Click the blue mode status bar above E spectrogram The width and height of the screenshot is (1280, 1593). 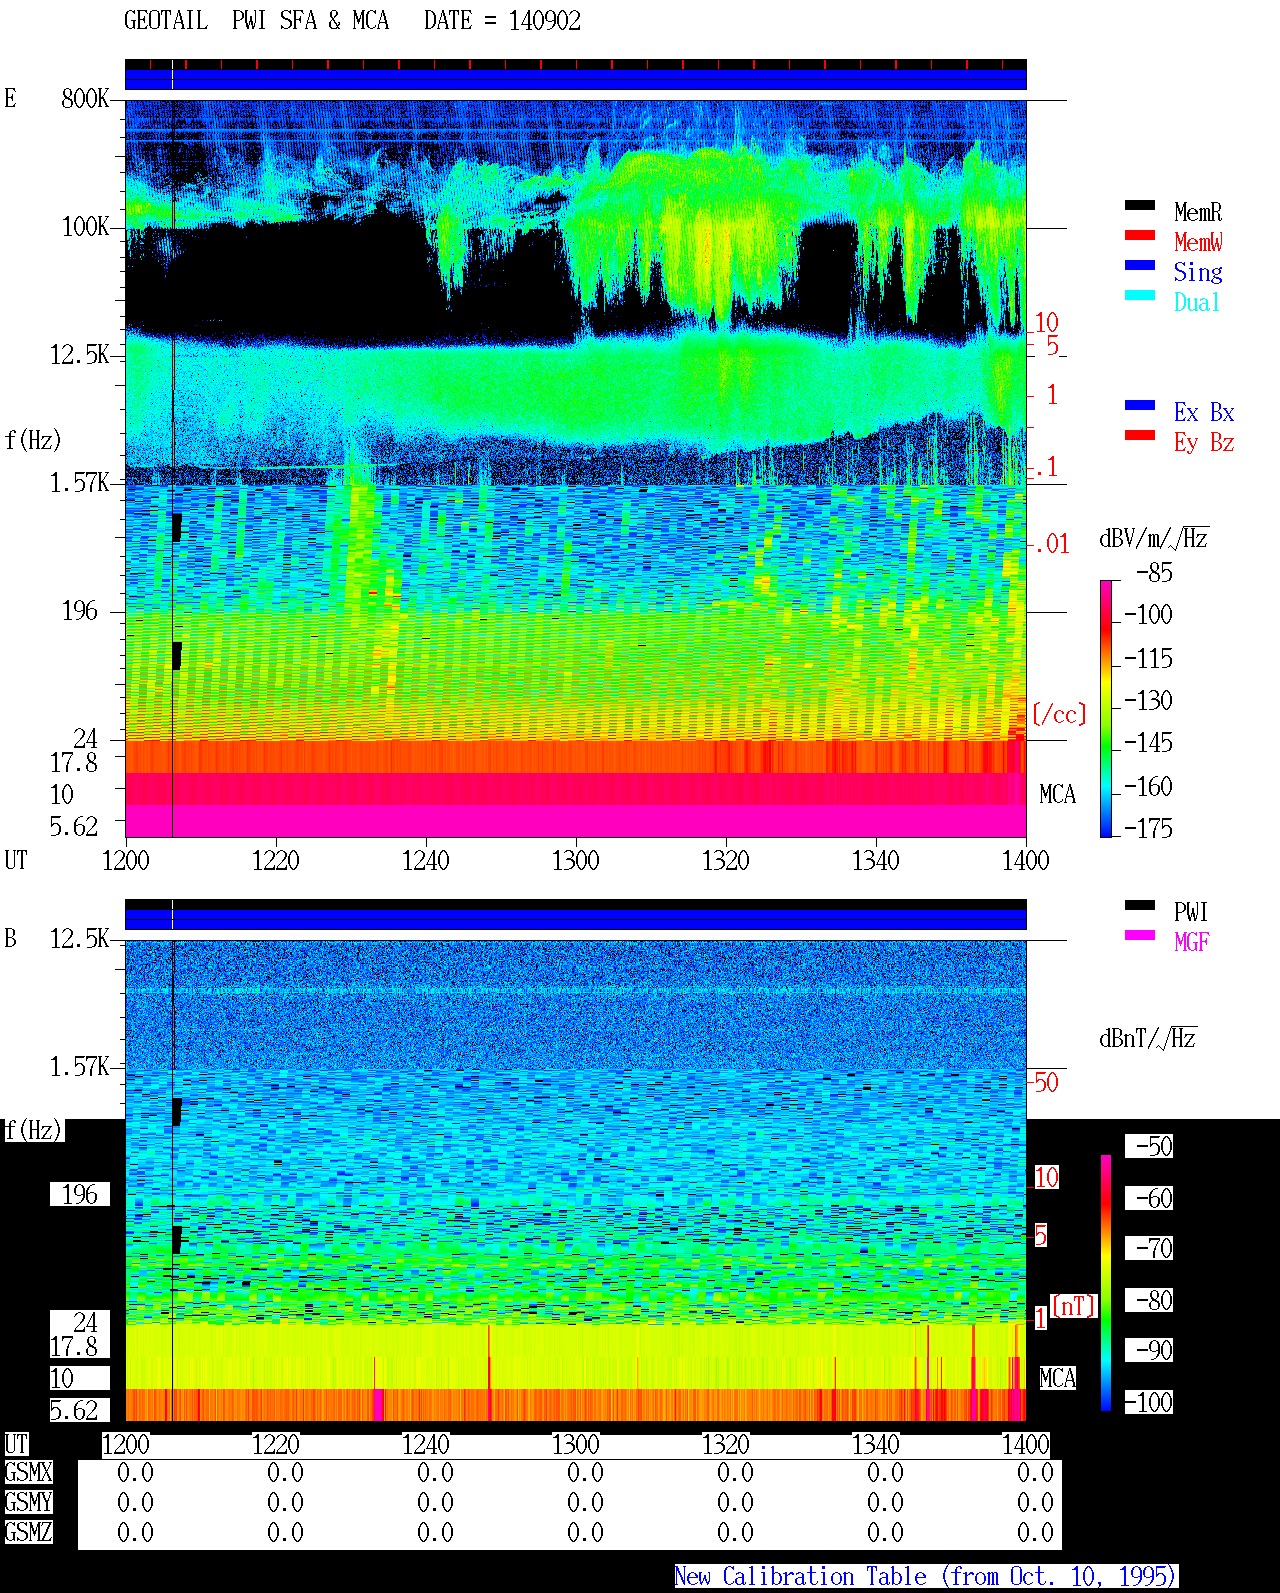[x=576, y=79]
